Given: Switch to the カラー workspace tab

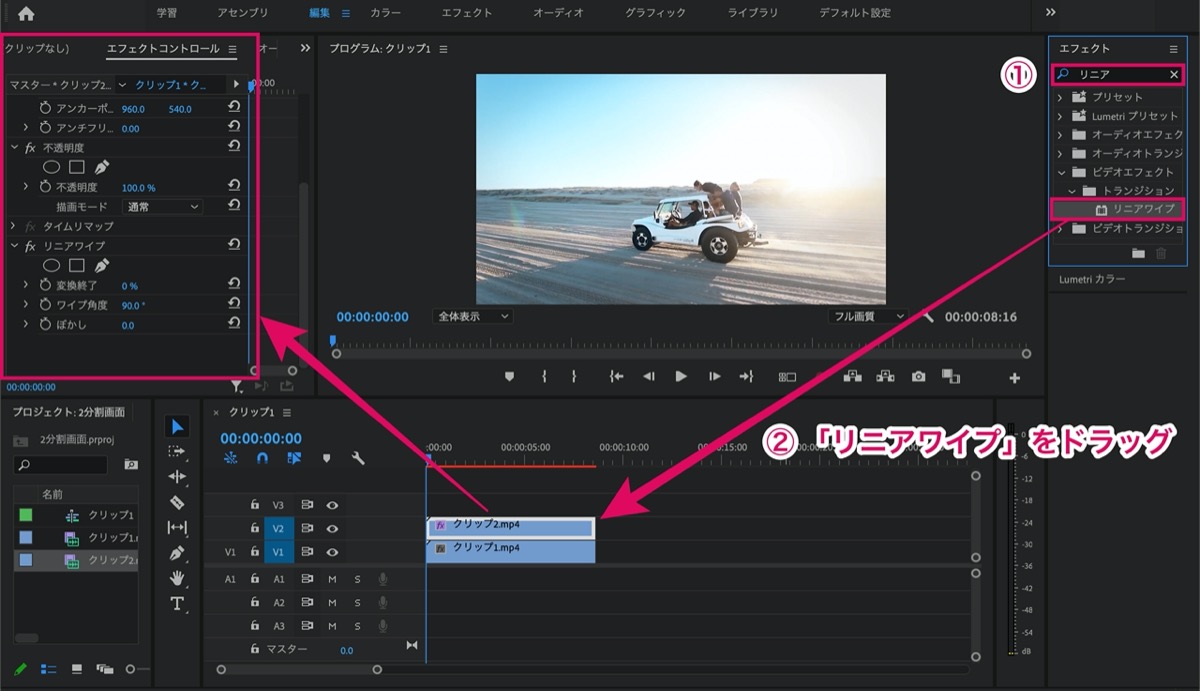Looking at the screenshot, I should [x=387, y=13].
